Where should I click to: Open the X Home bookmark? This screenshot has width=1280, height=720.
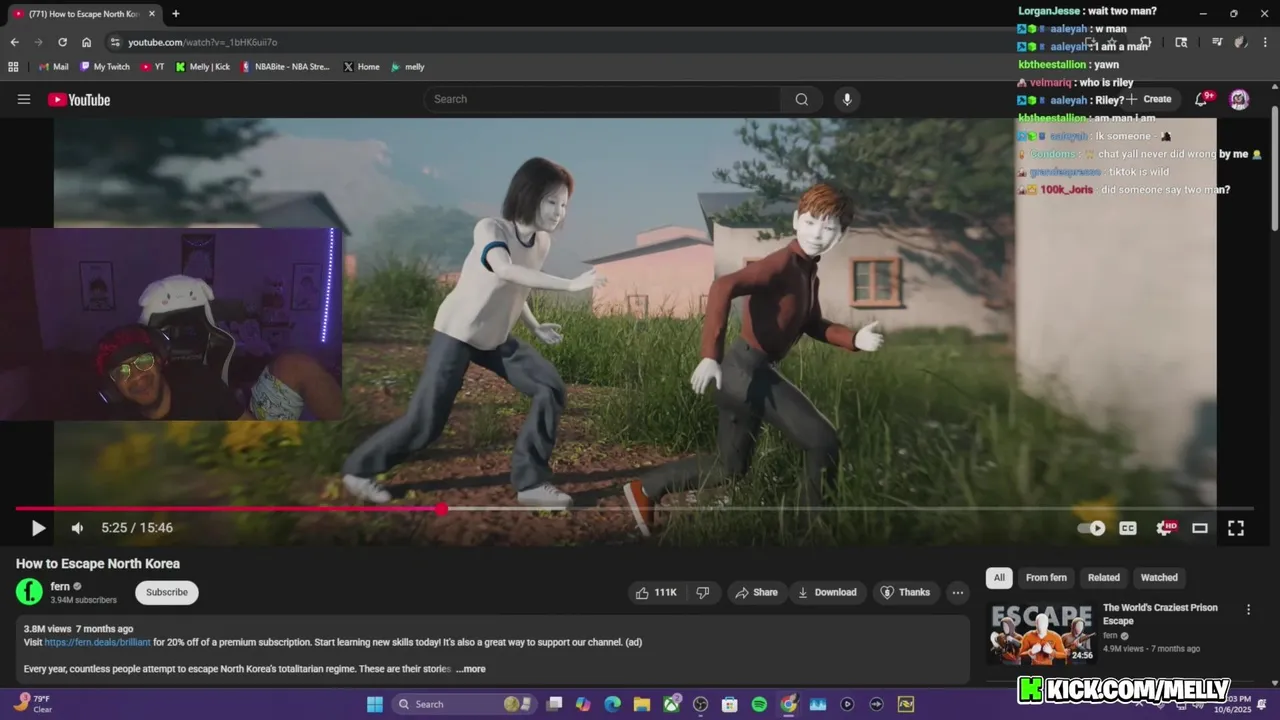[x=361, y=67]
